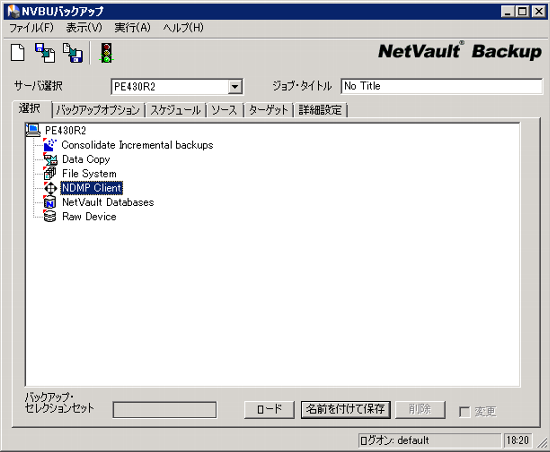550x452 pixels.
Task: Click the NDMP Client plugin icon
Action: pyautogui.click(x=50, y=188)
